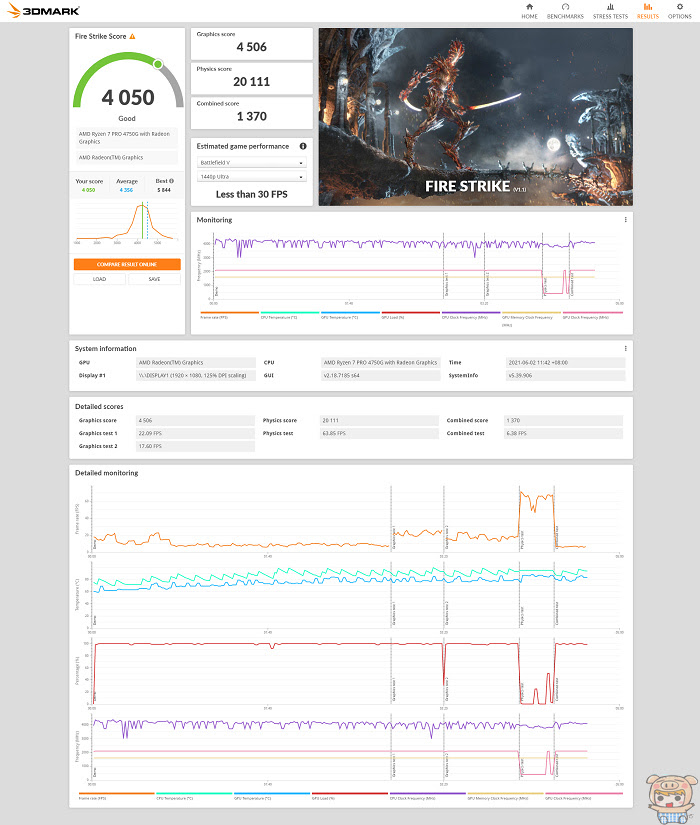Open Stress Tests from the top bar
The width and height of the screenshot is (700, 825).
(x=610, y=11)
